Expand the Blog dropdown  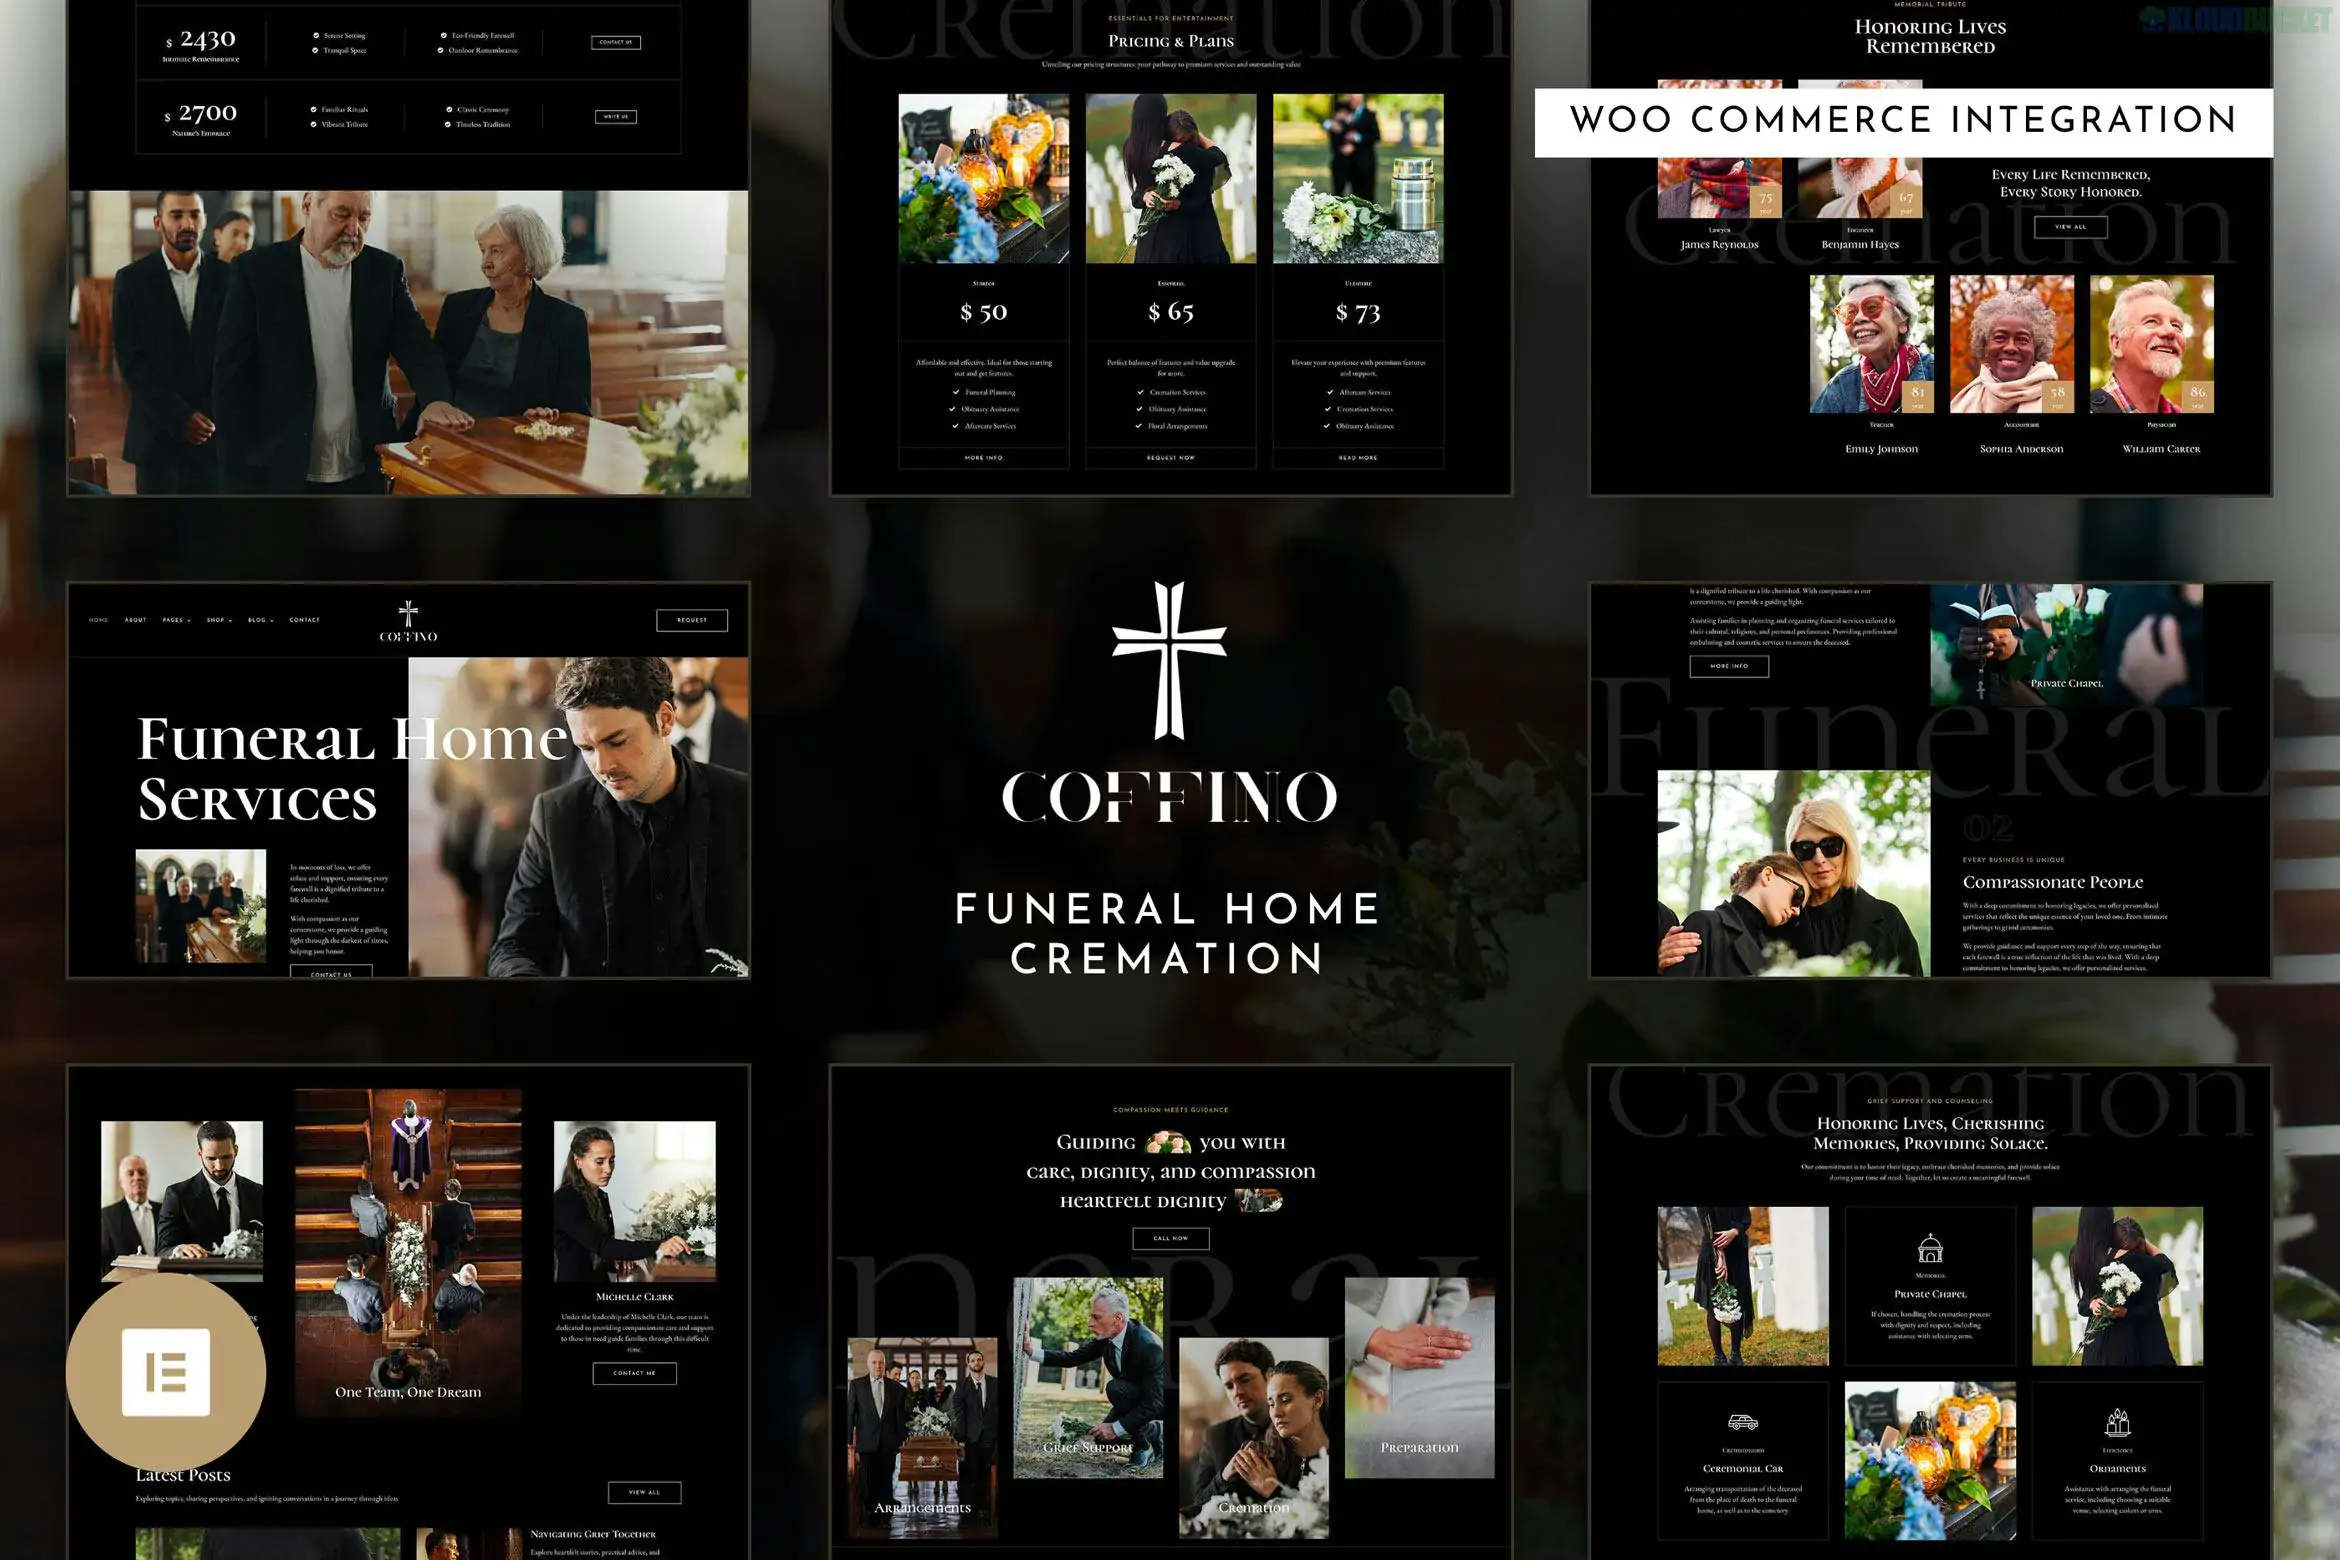click(x=260, y=620)
